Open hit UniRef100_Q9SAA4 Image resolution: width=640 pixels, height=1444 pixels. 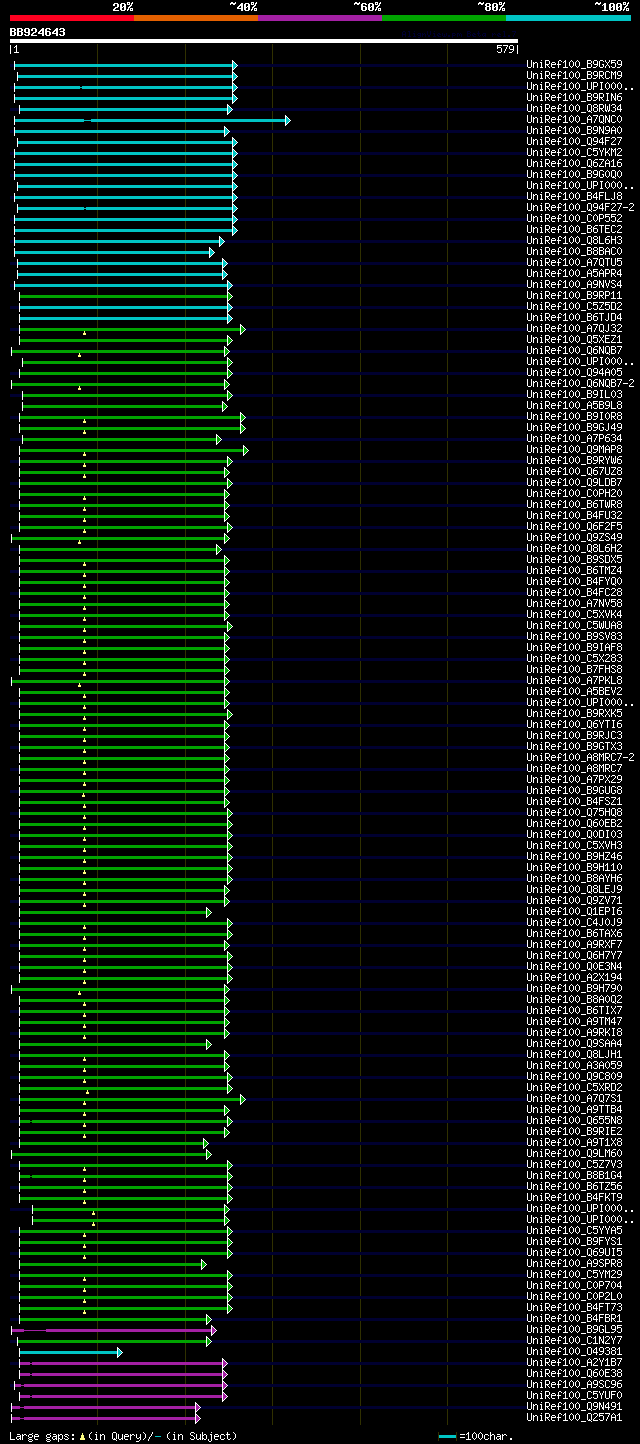pos(575,1043)
